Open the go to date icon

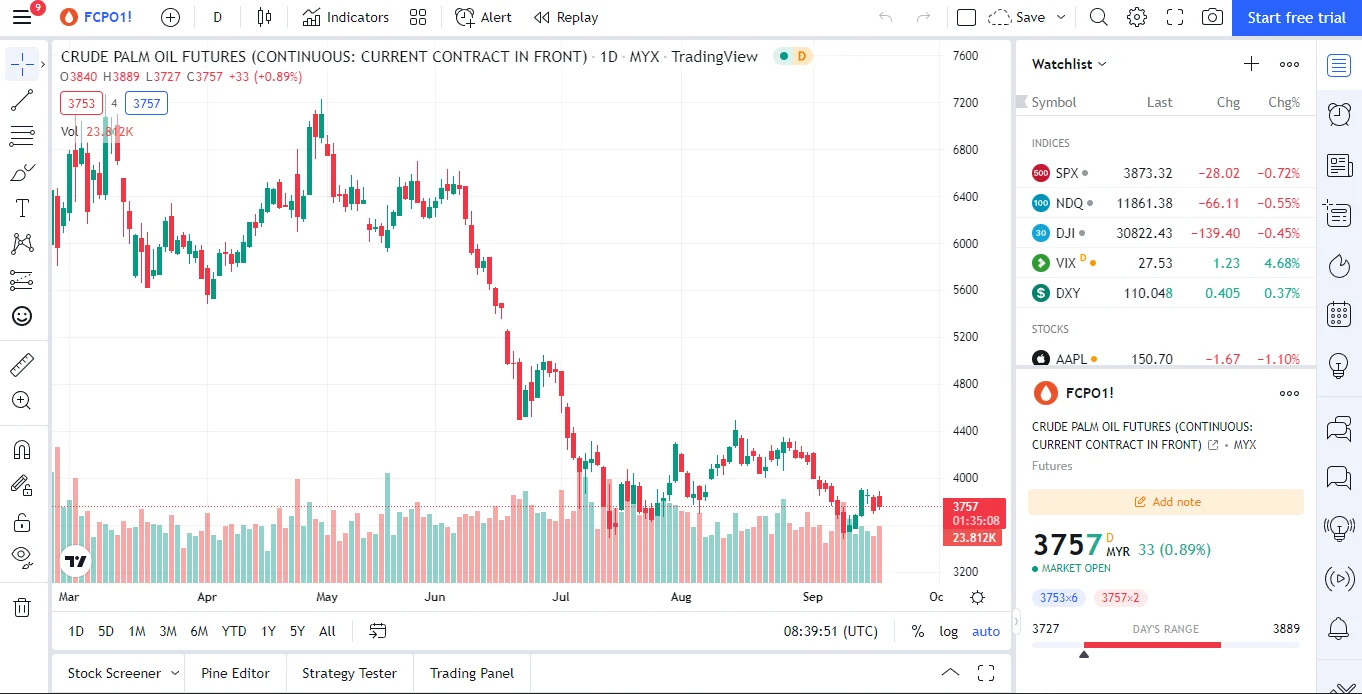(377, 631)
